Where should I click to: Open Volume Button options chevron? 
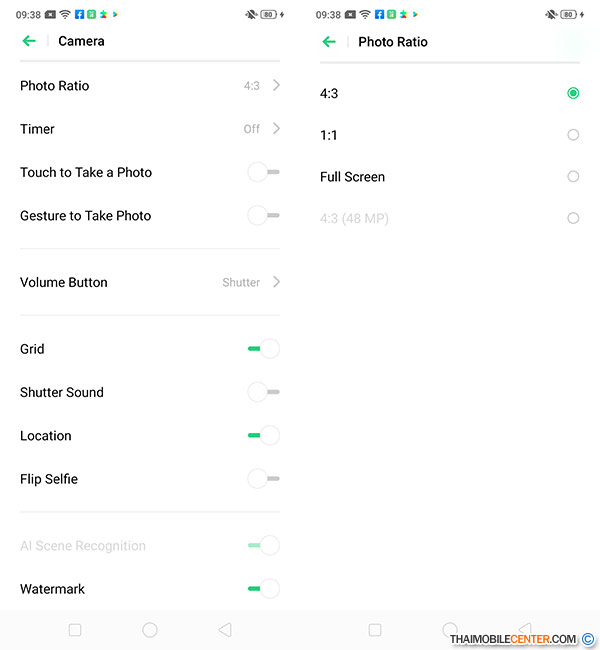point(276,282)
